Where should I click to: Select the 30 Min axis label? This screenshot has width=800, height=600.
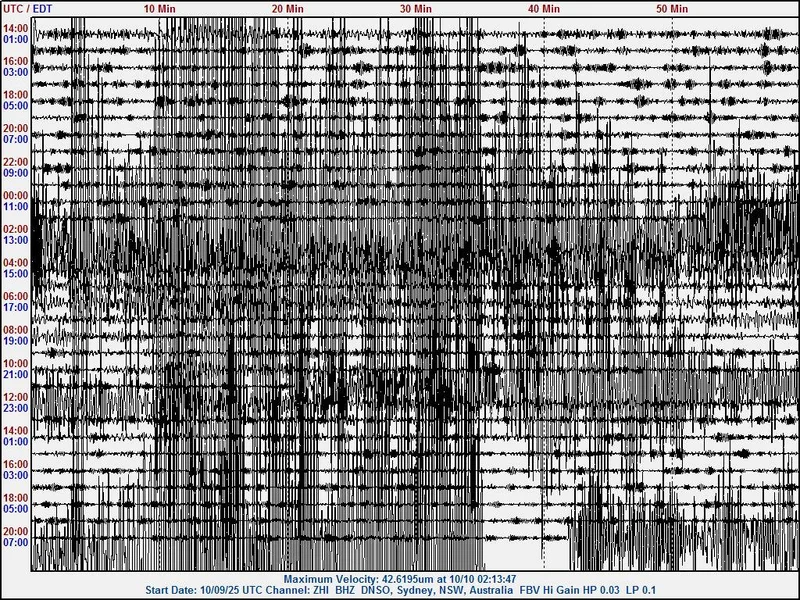(x=416, y=8)
